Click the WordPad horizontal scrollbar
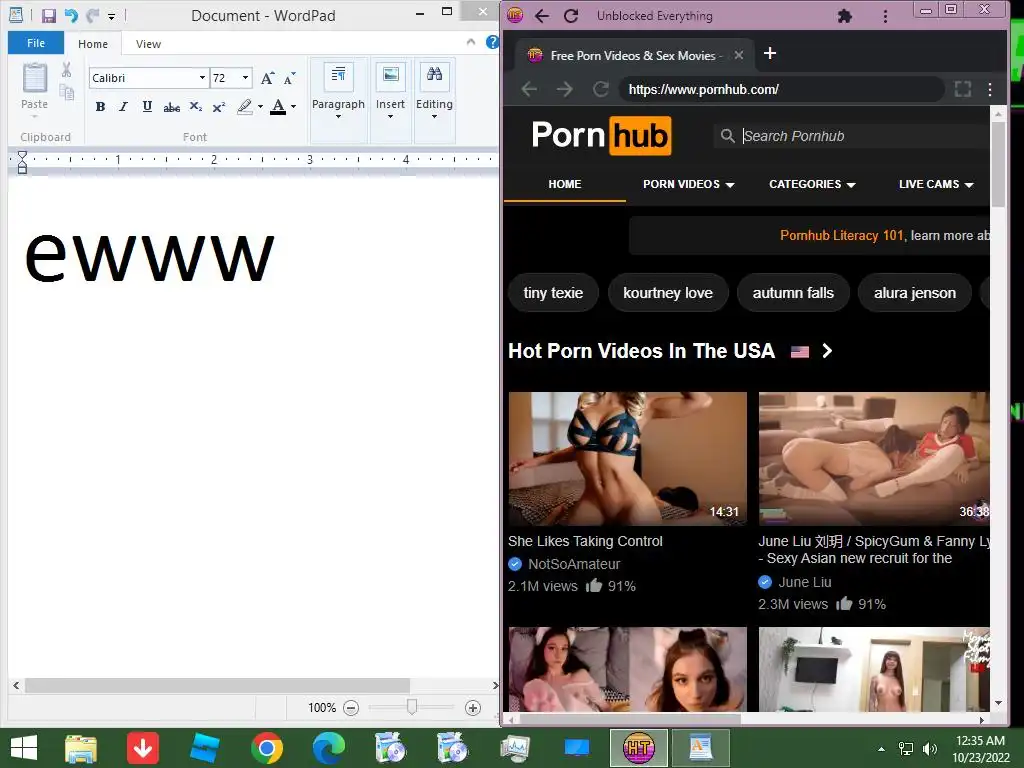This screenshot has height=768, width=1024. click(217, 686)
